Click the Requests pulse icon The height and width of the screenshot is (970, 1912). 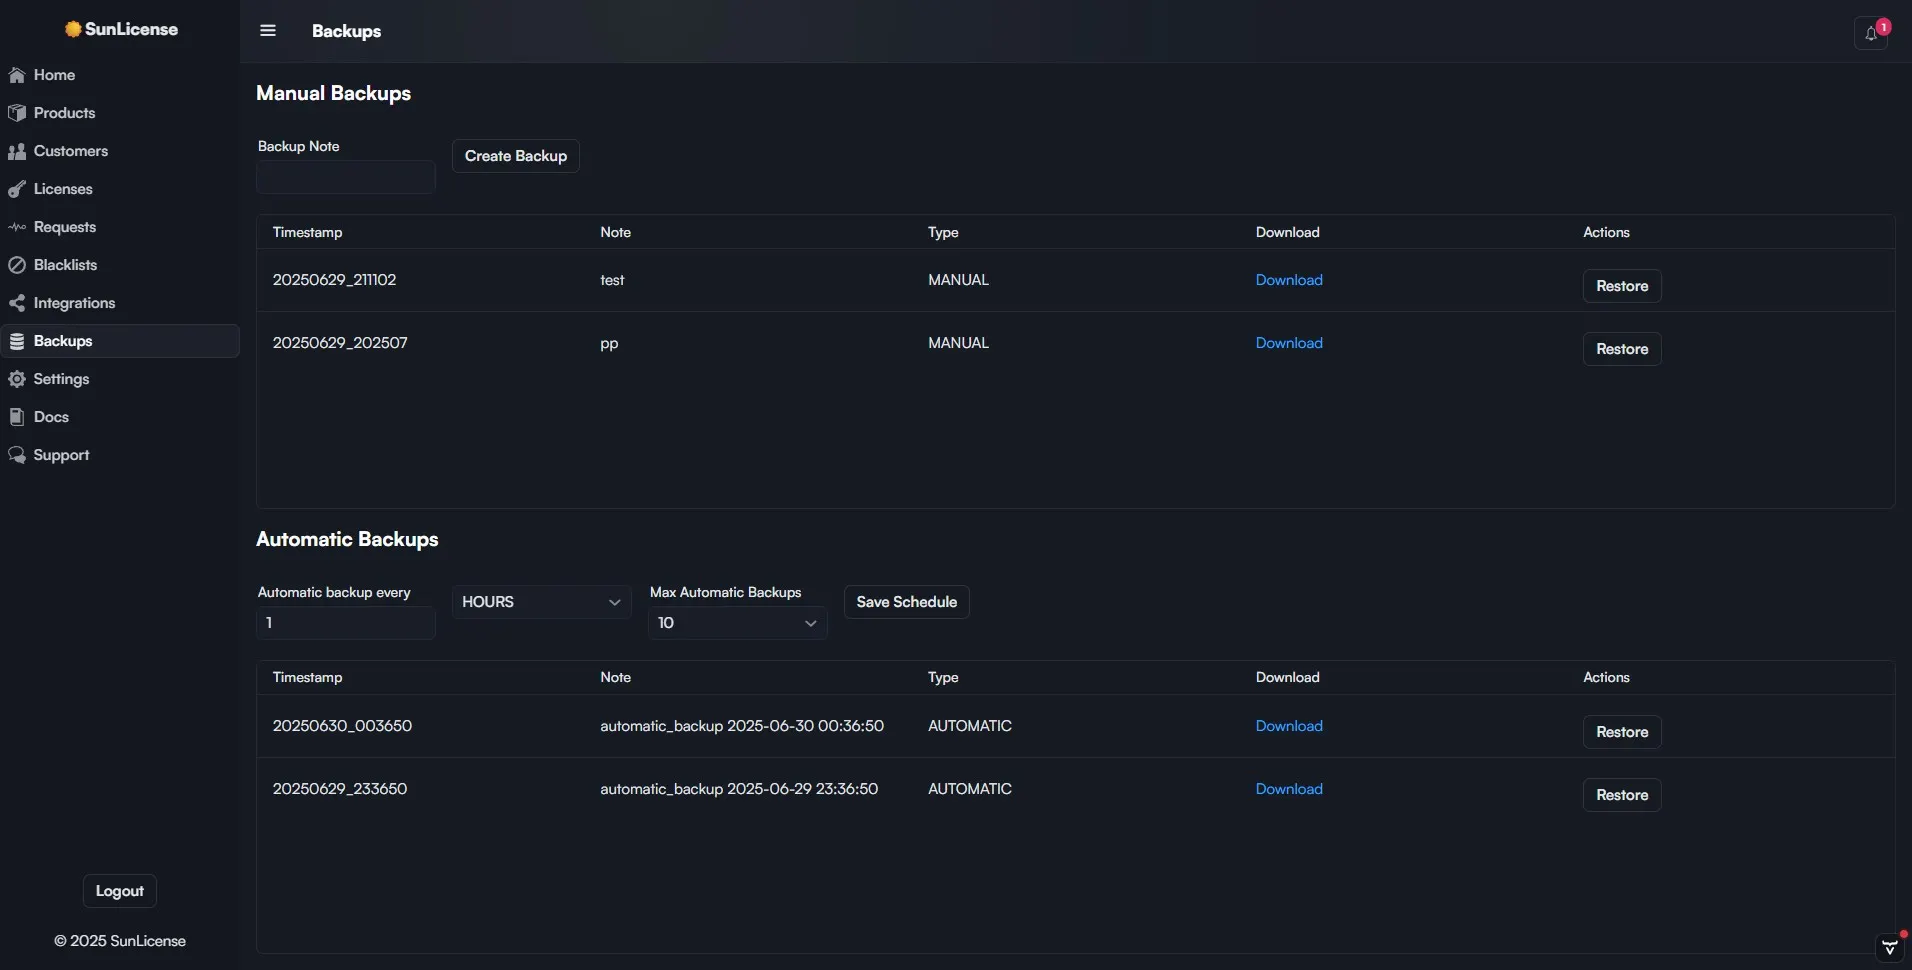coord(17,227)
